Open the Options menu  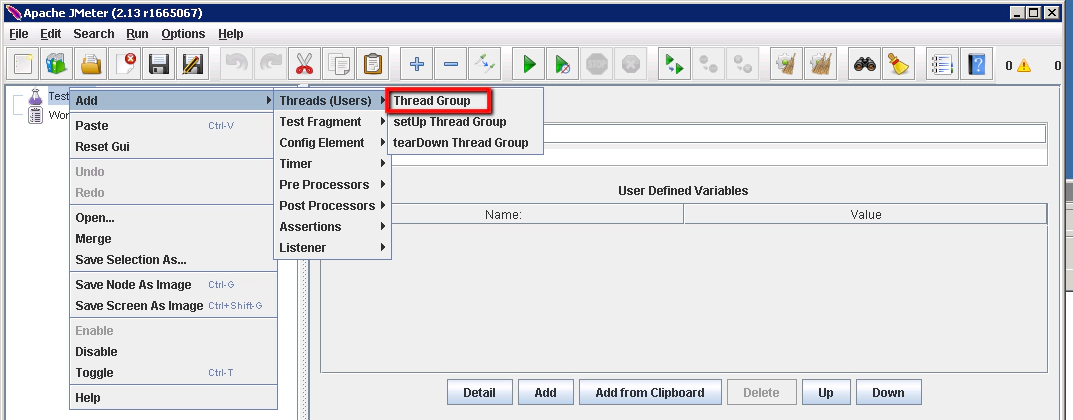click(x=183, y=34)
